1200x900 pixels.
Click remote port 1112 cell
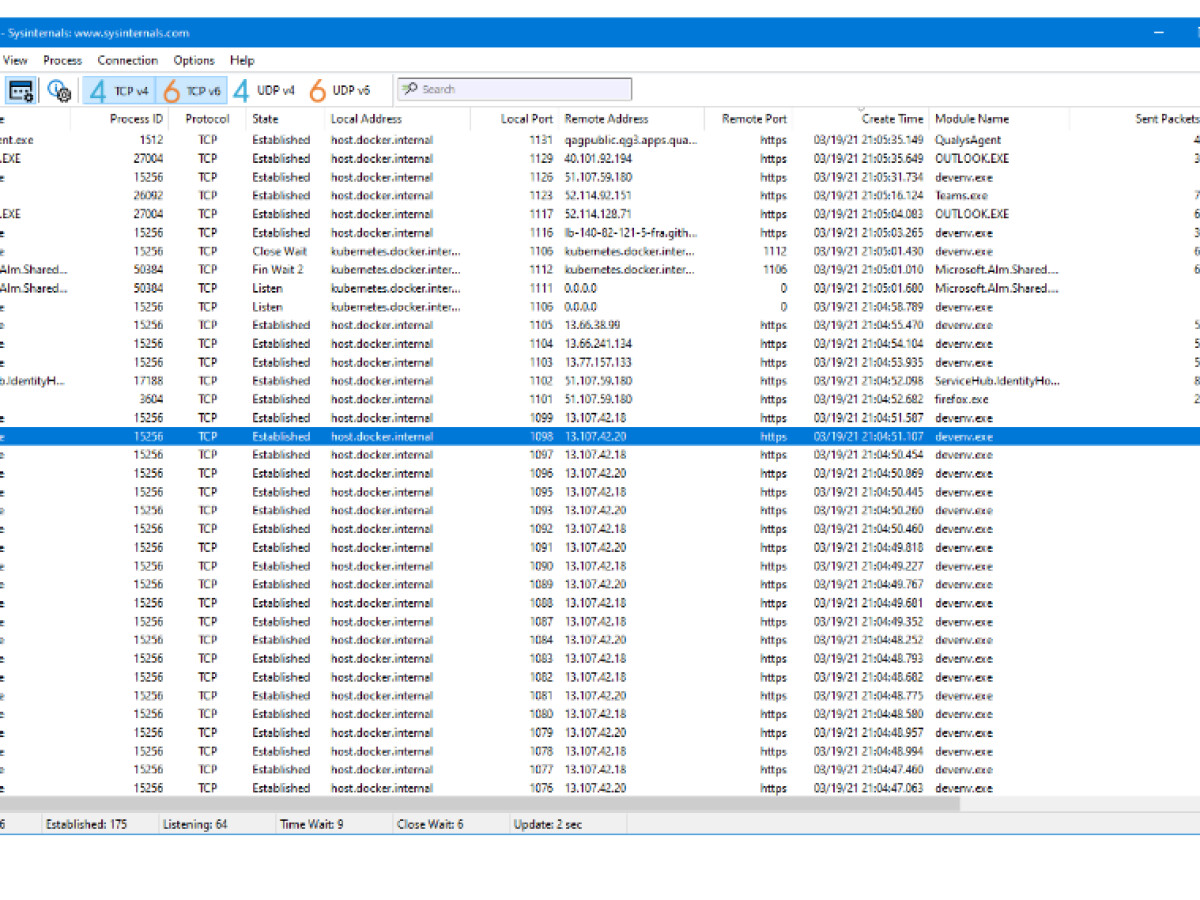(x=775, y=251)
